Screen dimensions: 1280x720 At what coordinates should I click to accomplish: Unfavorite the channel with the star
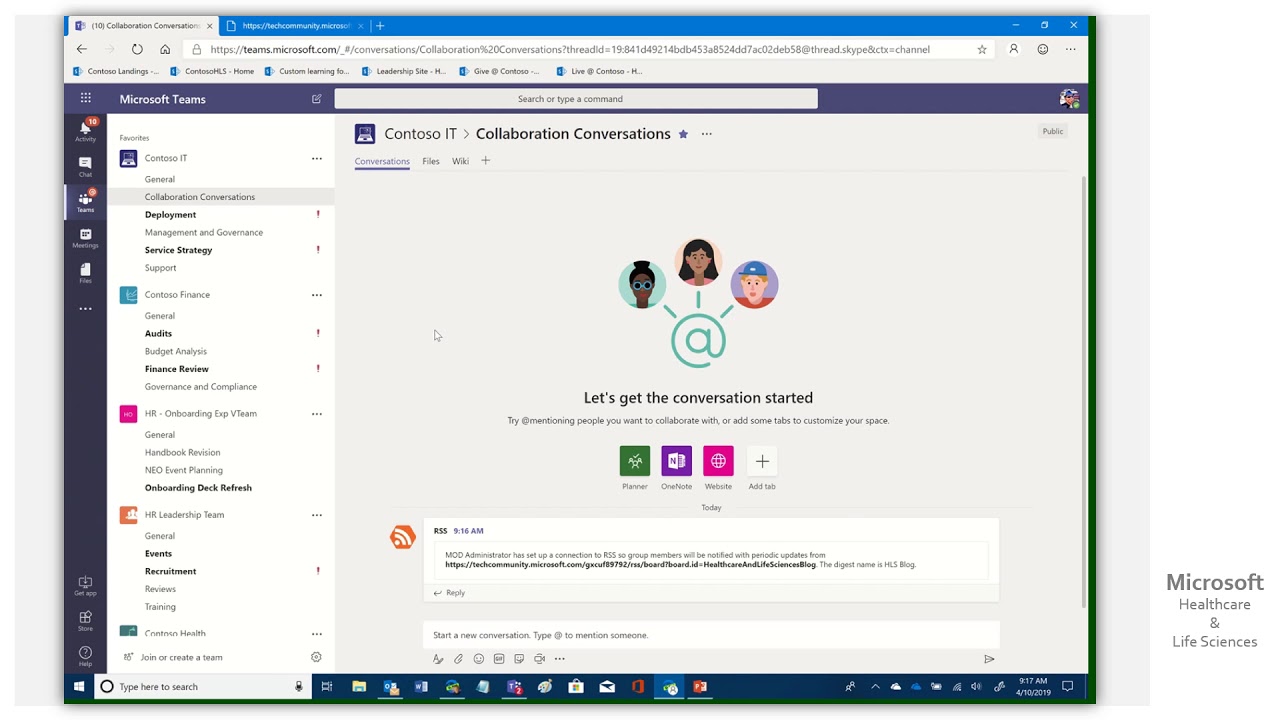pos(683,134)
